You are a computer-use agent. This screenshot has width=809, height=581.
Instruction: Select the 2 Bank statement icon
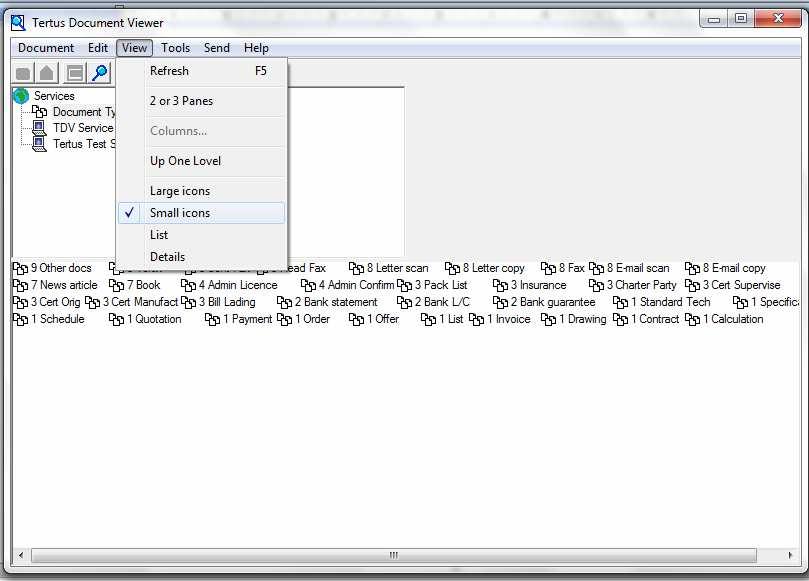pyautogui.click(x=284, y=302)
